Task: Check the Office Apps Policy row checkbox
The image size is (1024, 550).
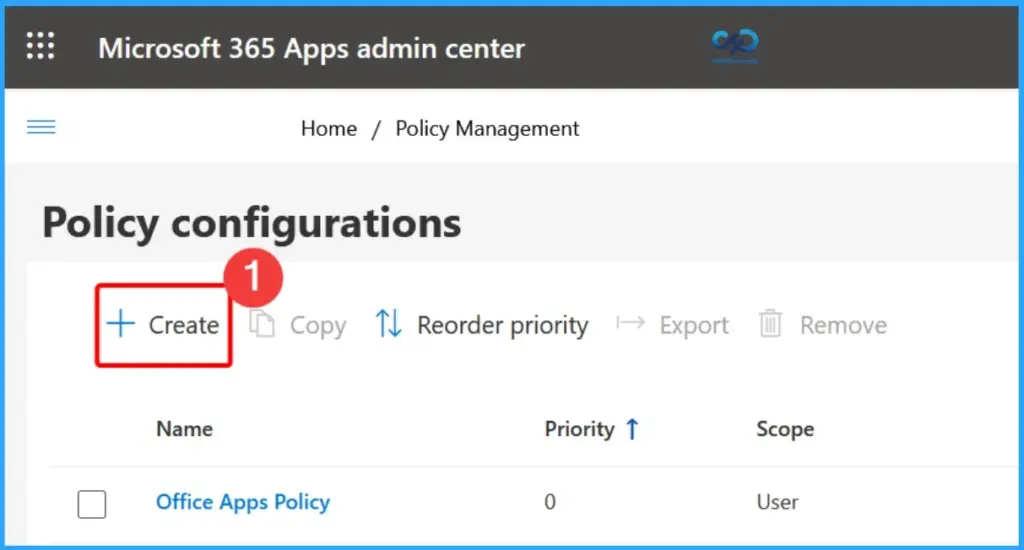Action: [91, 504]
